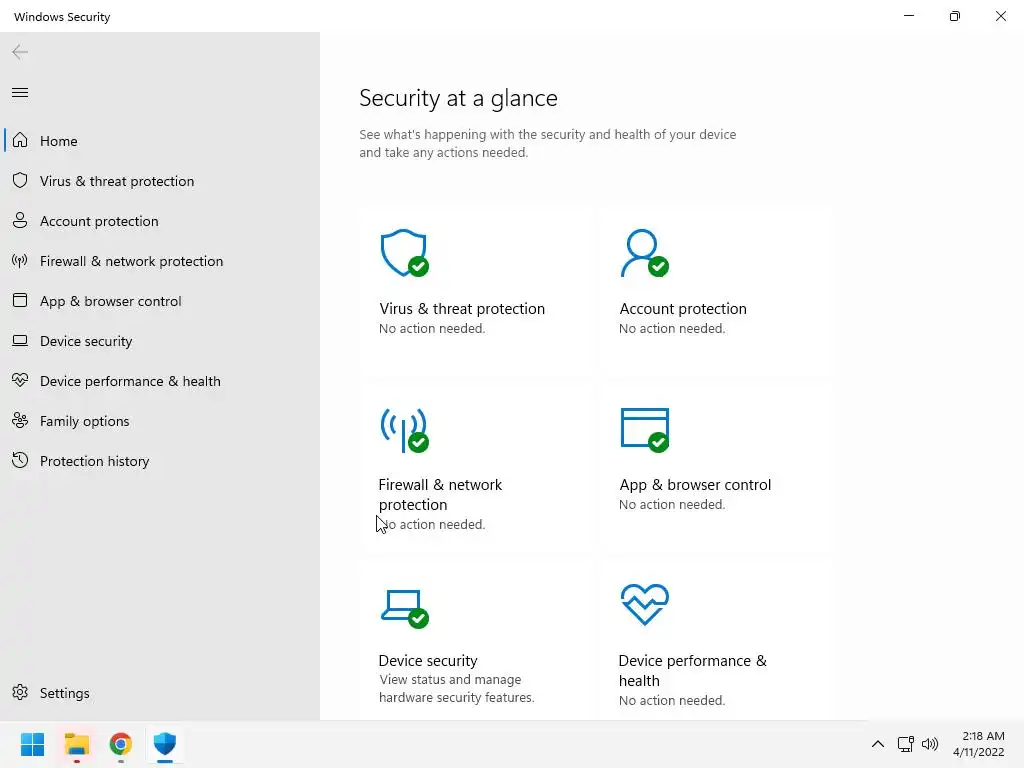The image size is (1024, 768).
Task: Click the large browser window icon tile
Action: [x=645, y=430]
